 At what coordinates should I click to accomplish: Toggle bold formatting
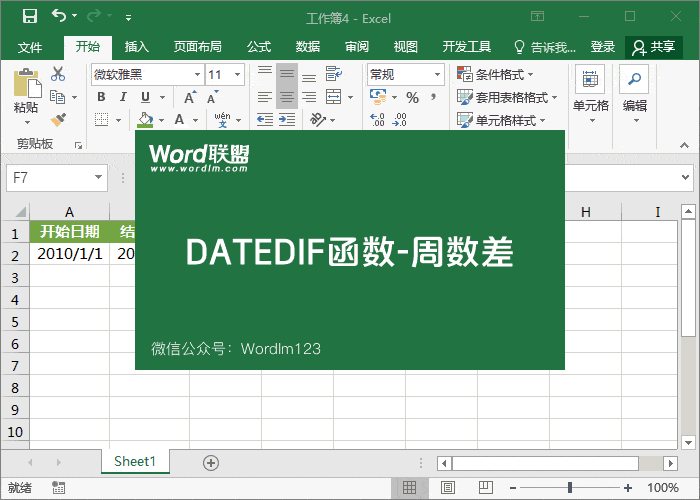[x=101, y=97]
